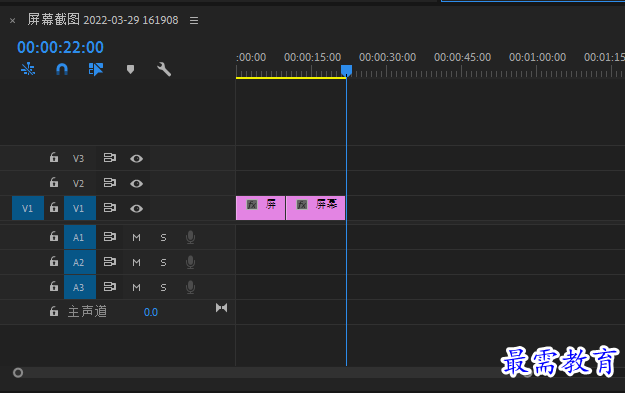Toggle lock on track A1
This screenshot has width=625, height=393.
coord(54,237)
